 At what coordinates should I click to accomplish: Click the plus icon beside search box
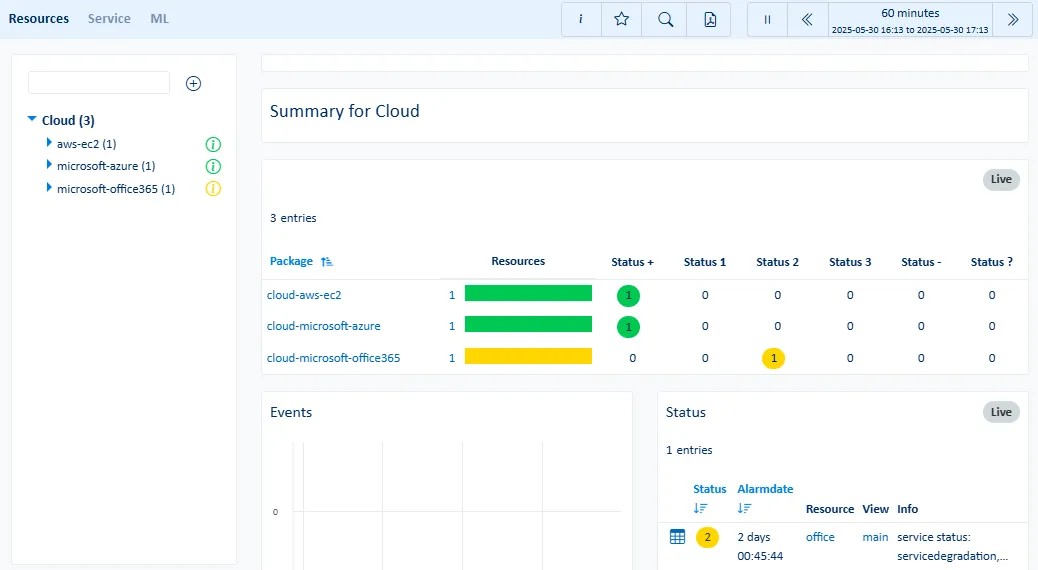click(x=194, y=83)
